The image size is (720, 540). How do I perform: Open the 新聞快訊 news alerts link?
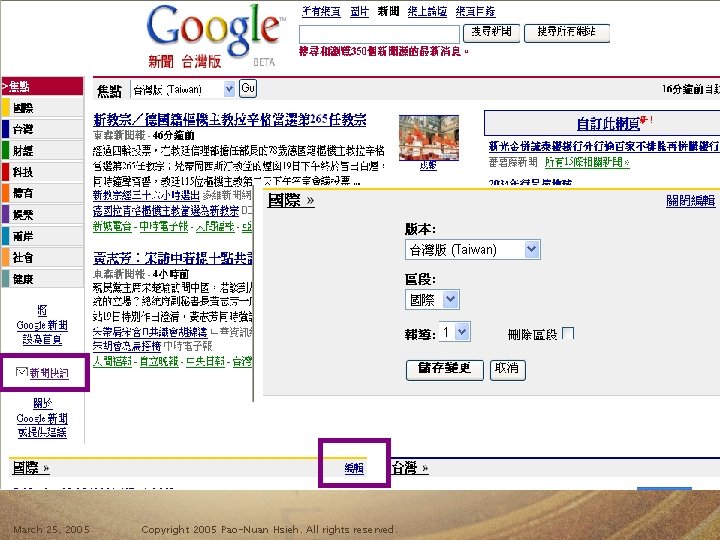coord(49,373)
